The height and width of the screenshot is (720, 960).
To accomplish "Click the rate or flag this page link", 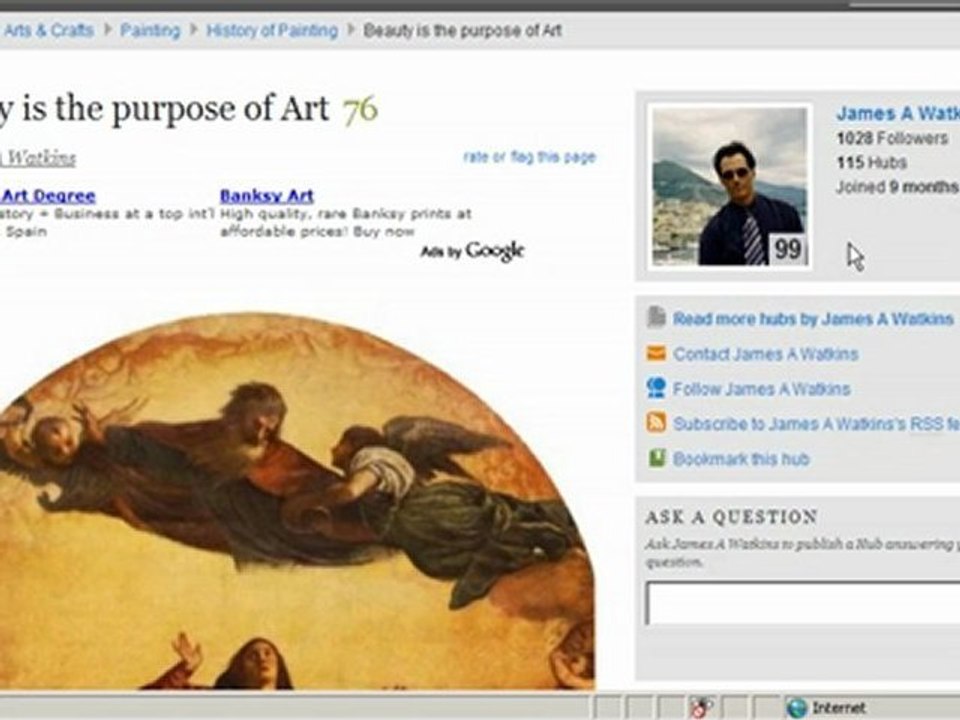I will pyautogui.click(x=530, y=157).
